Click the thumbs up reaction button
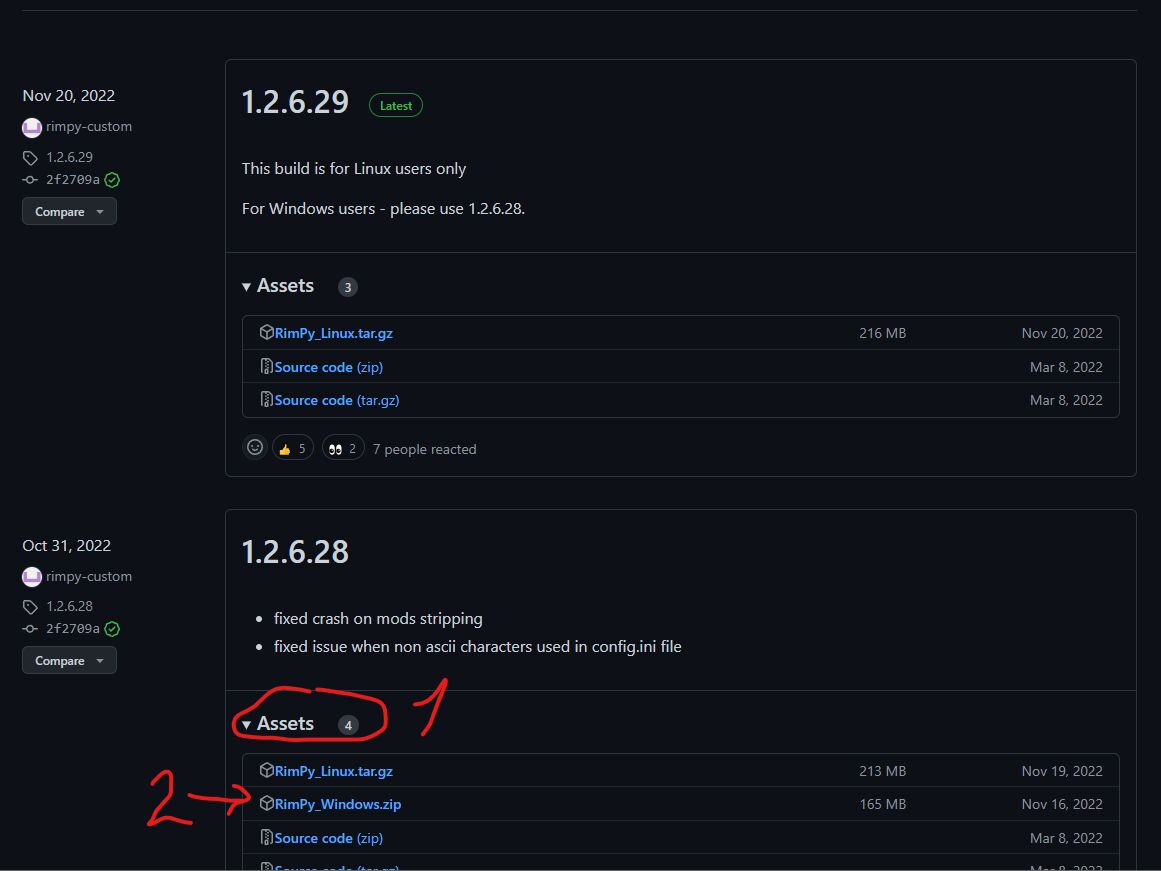 coord(292,448)
